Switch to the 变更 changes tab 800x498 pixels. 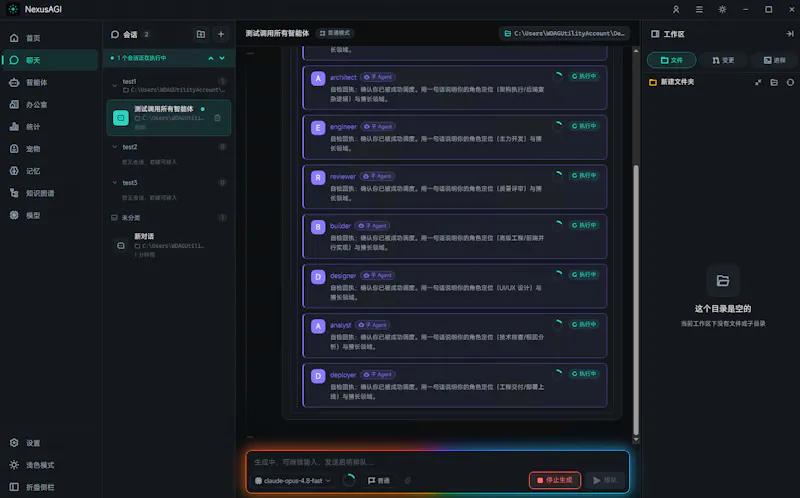pyautogui.click(x=723, y=60)
